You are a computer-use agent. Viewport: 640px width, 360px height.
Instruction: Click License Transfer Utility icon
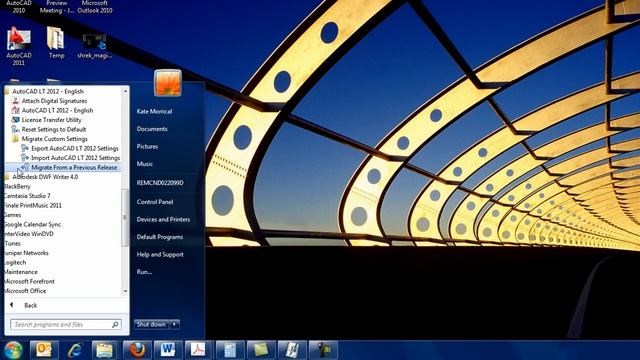point(16,120)
